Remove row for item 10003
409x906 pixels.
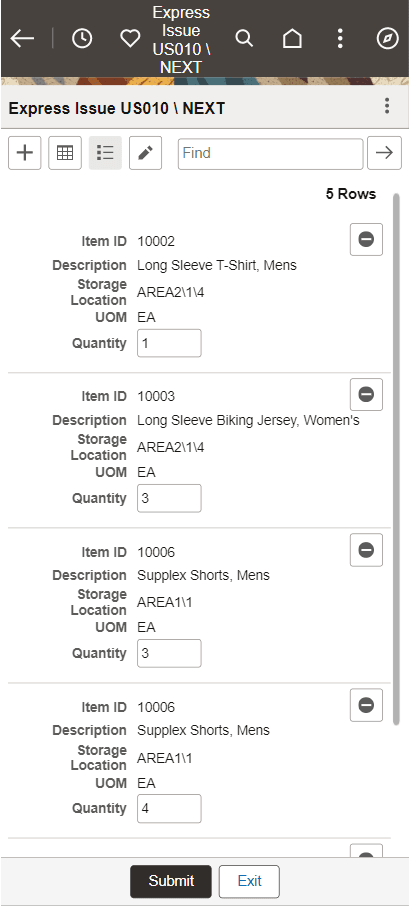366,395
